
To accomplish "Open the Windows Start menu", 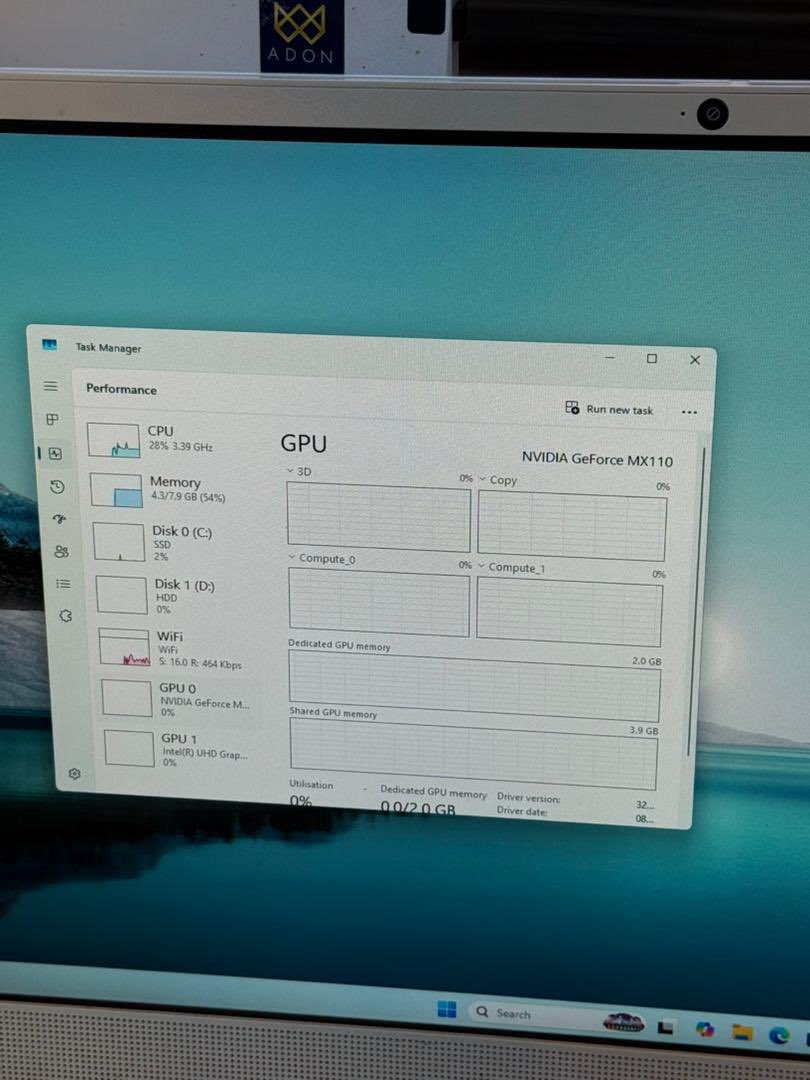I will point(446,1009).
